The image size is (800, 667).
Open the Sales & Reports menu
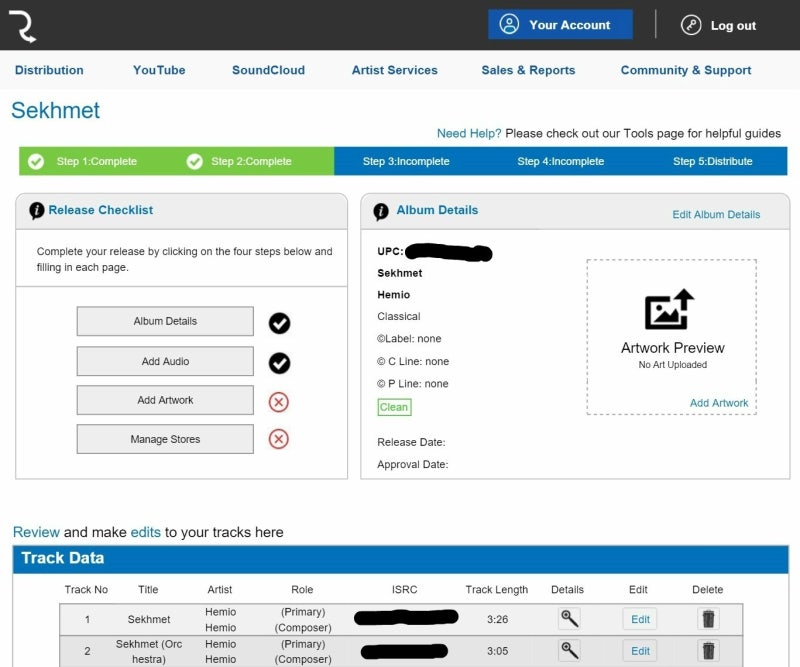click(528, 70)
